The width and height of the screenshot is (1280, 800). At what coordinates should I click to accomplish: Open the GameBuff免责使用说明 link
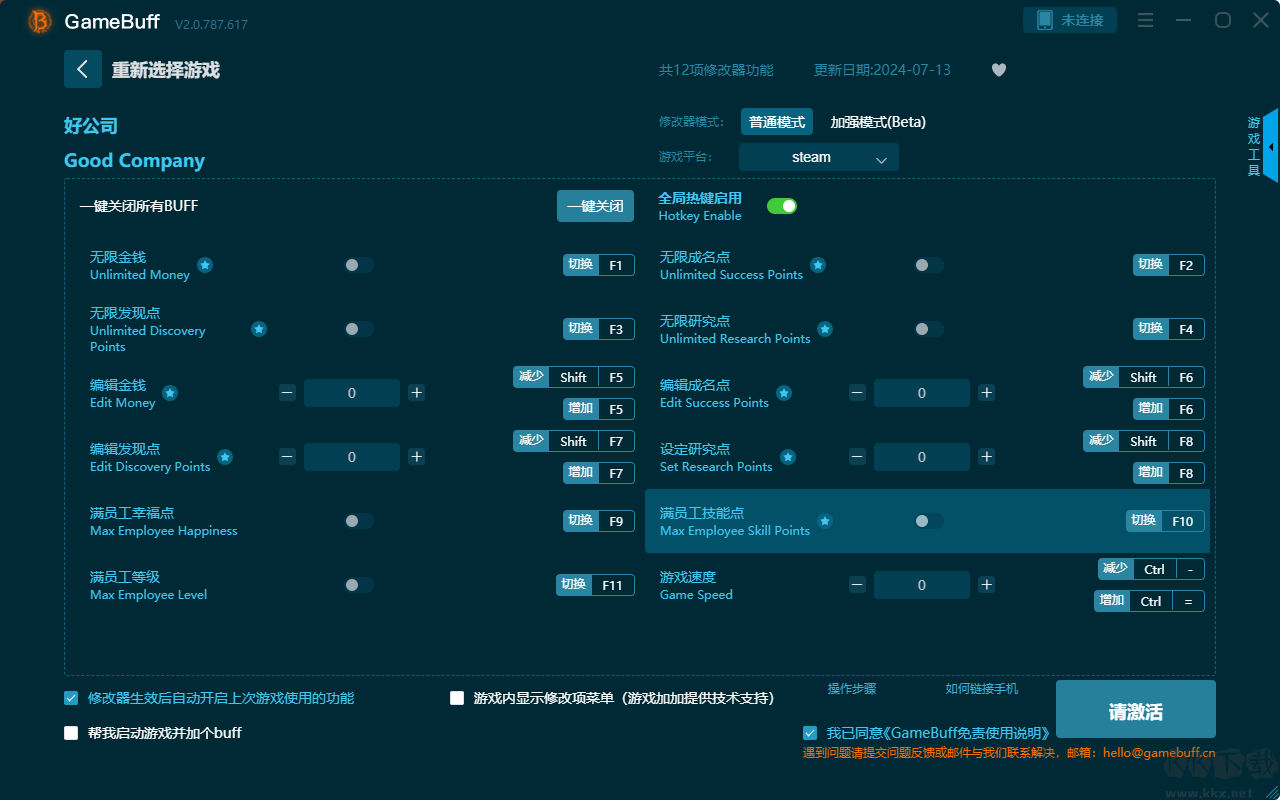click(x=969, y=733)
